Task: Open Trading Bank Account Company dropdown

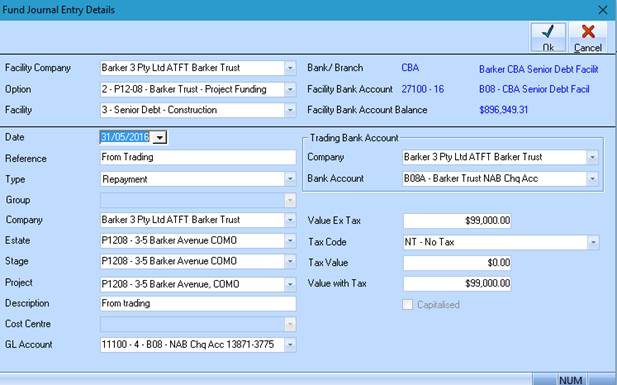Action: [592, 157]
